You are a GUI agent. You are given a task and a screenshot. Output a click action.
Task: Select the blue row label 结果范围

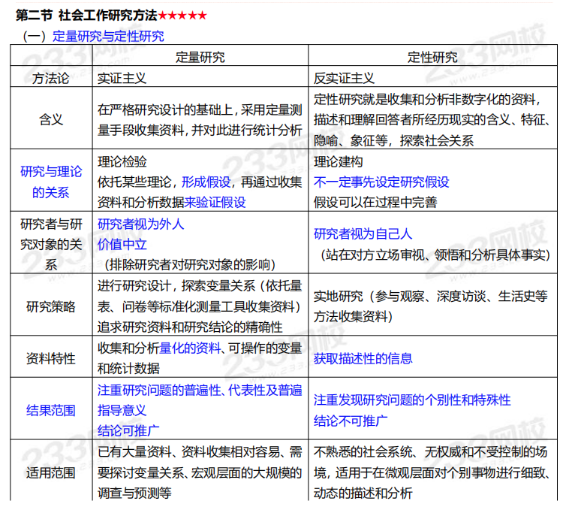coord(51,410)
